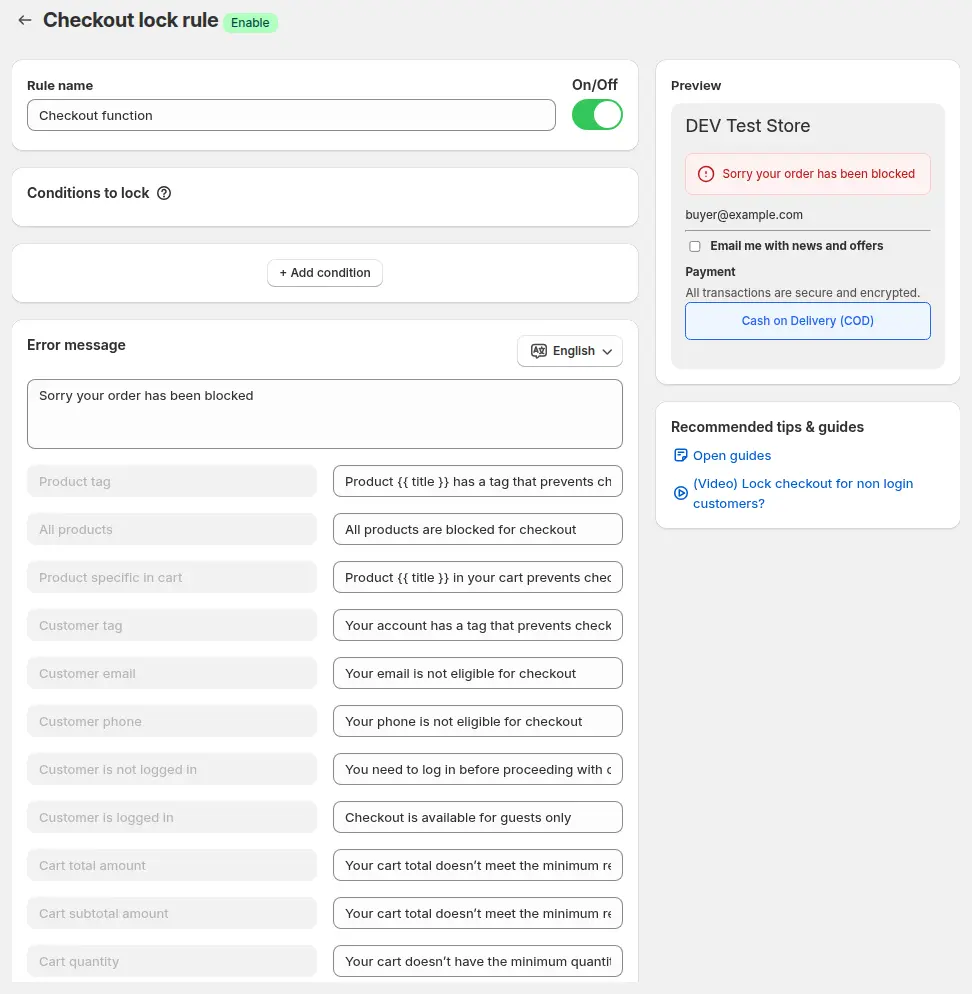972x994 pixels.
Task: Click the Cart subtotal amount label field
Action: [172, 913]
